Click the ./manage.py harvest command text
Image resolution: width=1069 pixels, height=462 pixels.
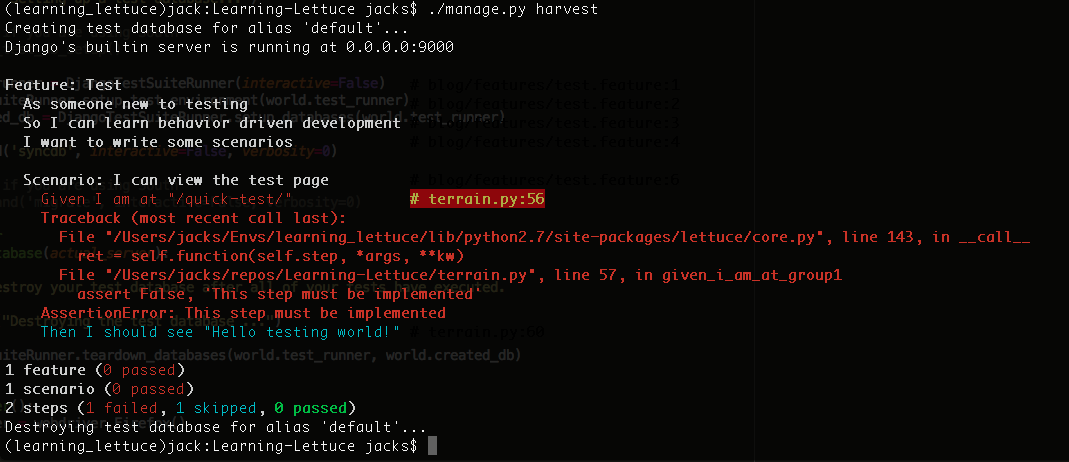click(514, 10)
